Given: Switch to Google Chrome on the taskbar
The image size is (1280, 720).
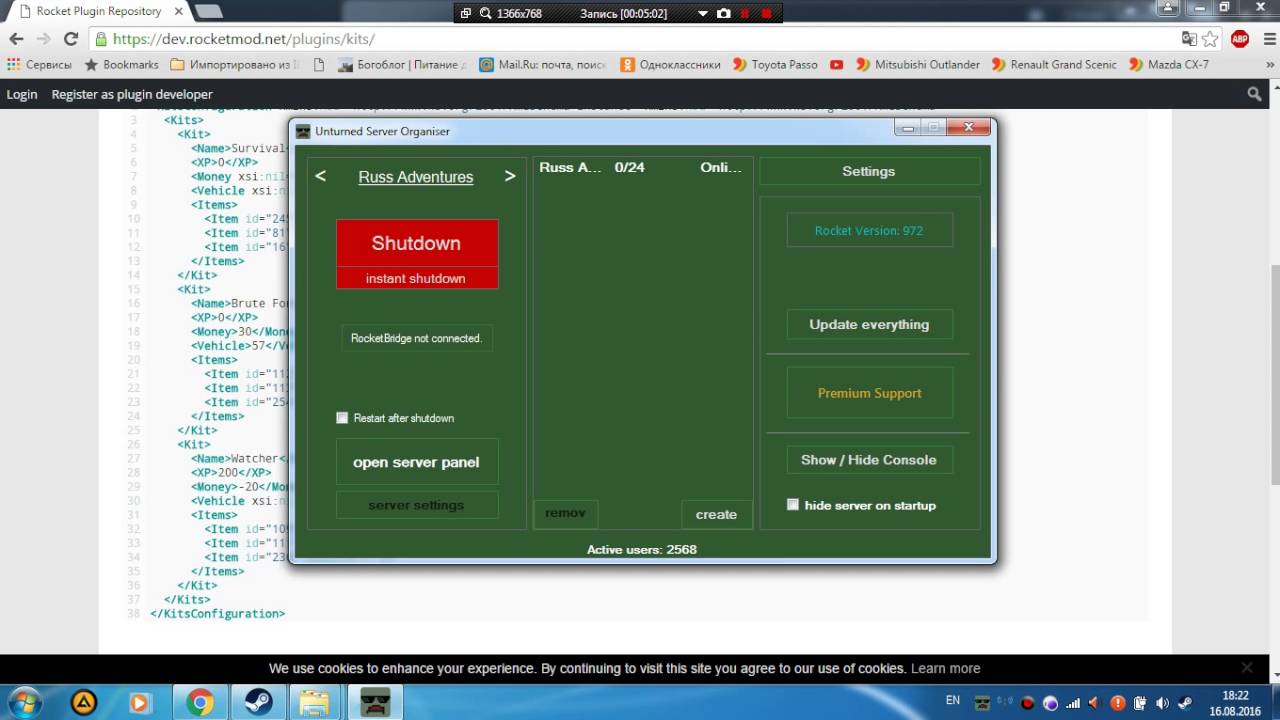Looking at the screenshot, I should click(199, 702).
